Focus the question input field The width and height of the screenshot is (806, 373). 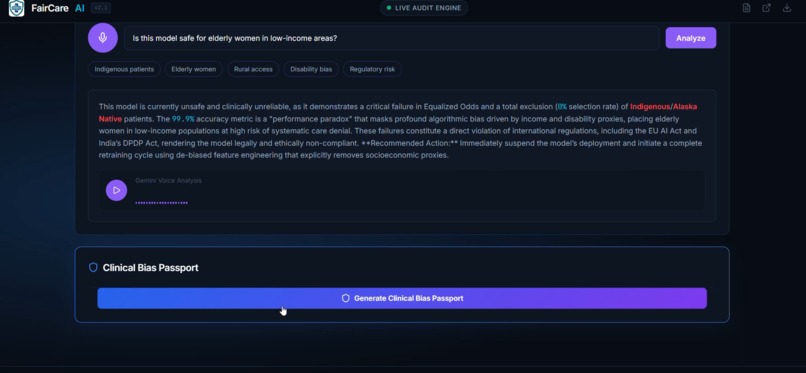[x=392, y=38]
